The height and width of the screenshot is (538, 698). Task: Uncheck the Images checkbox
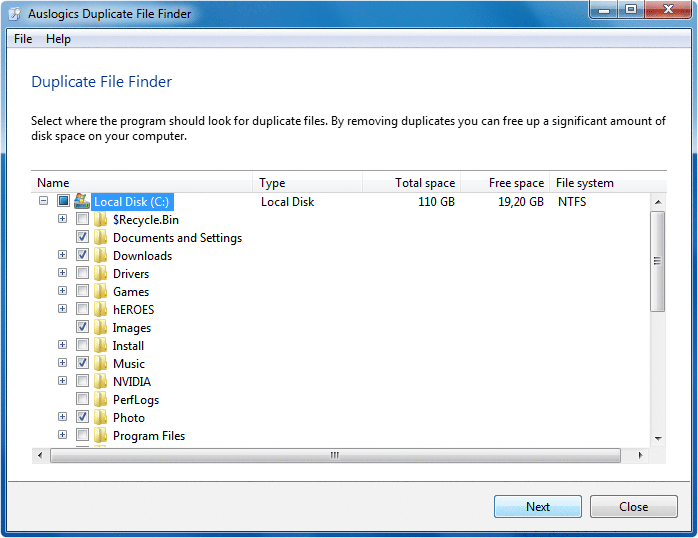coord(82,327)
